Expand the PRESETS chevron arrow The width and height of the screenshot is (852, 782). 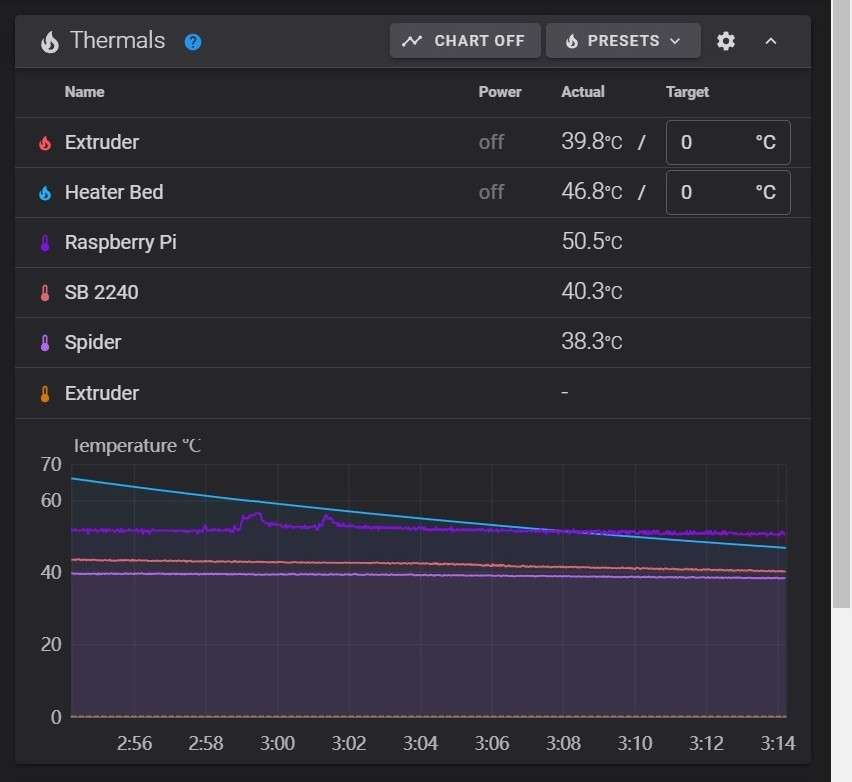pyautogui.click(x=677, y=41)
